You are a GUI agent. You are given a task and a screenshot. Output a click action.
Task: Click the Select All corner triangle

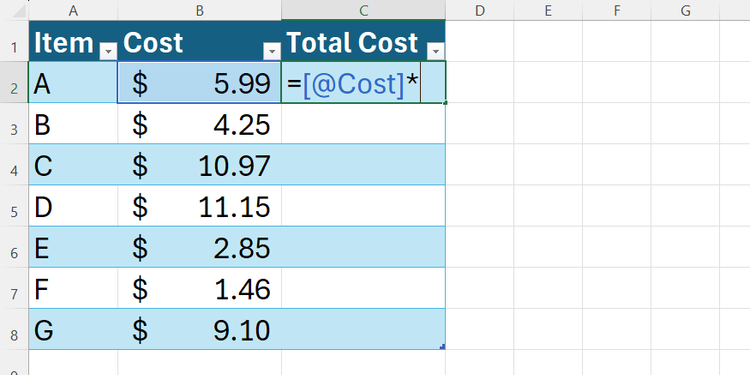click(19, 11)
